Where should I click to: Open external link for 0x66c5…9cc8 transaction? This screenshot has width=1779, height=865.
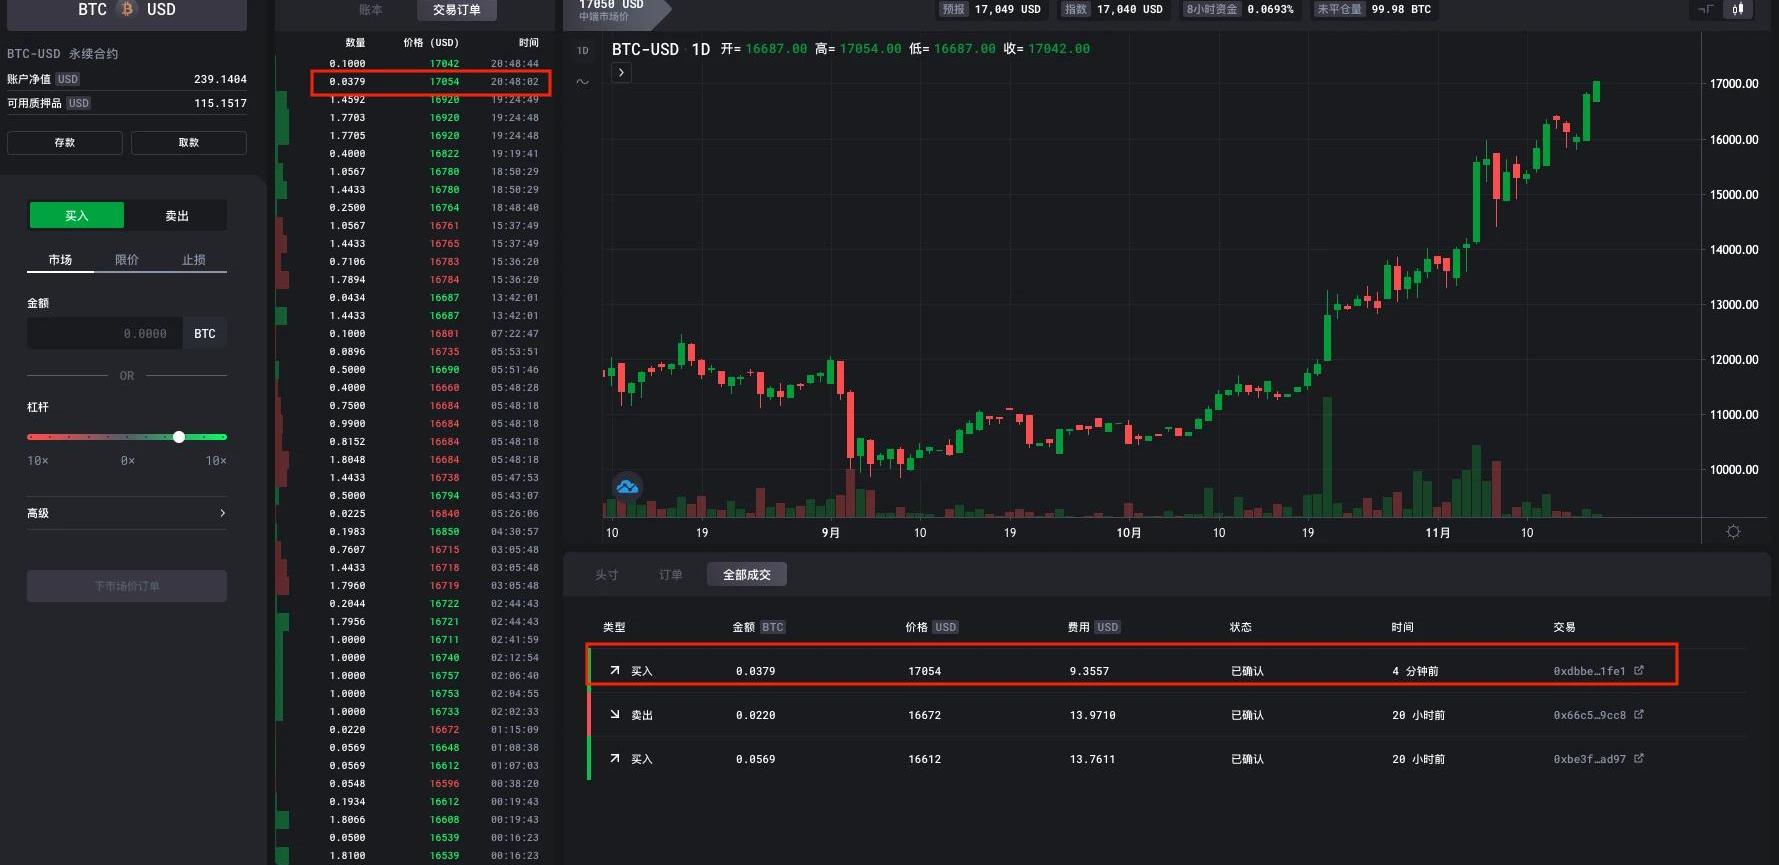[x=1638, y=715]
